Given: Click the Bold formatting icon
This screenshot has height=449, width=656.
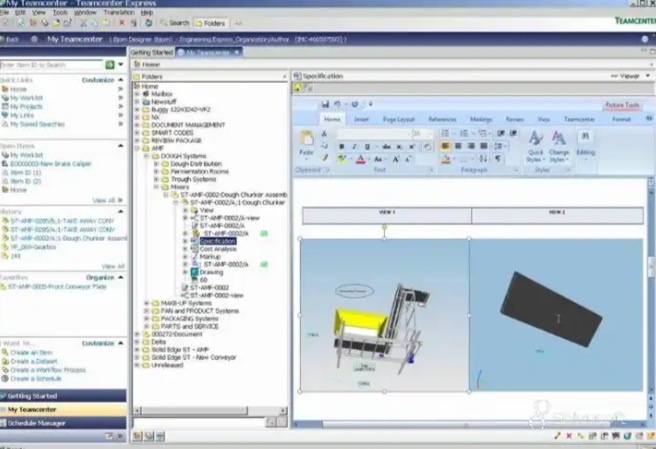Looking at the screenshot, I should 341,146.
